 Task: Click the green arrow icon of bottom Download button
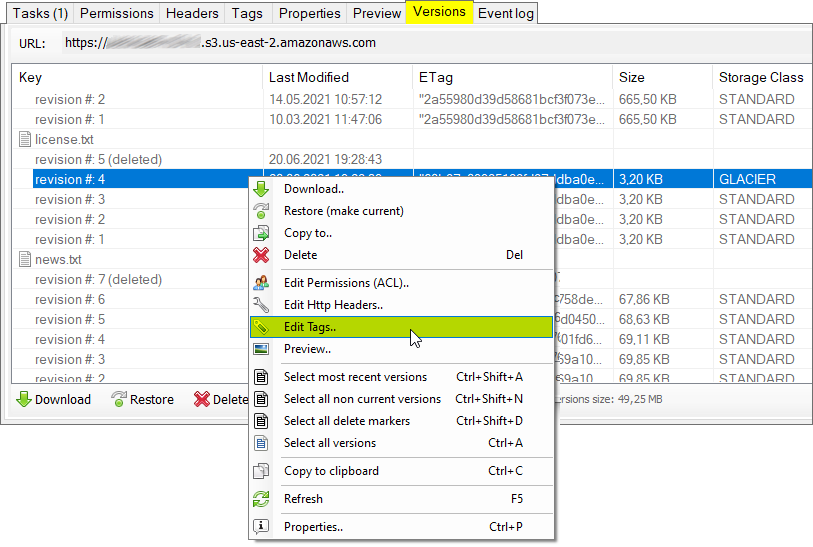(x=24, y=399)
